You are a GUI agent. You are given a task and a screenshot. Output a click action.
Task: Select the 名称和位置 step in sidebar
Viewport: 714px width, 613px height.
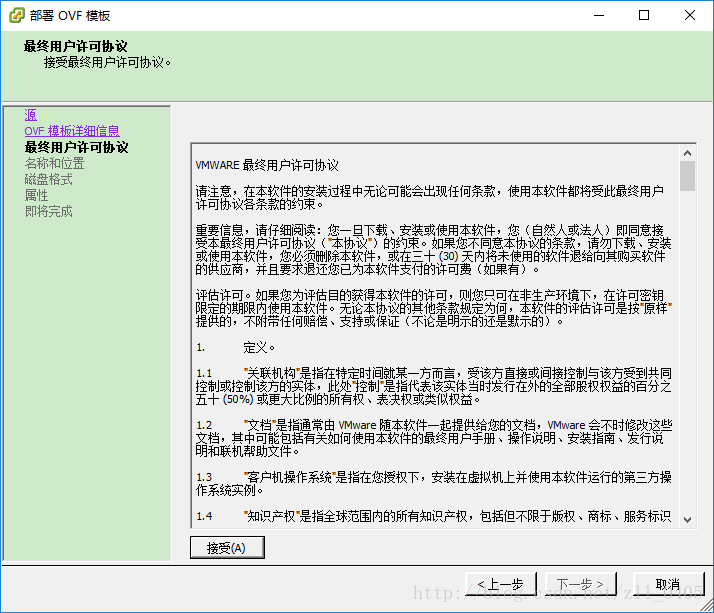(x=55, y=163)
